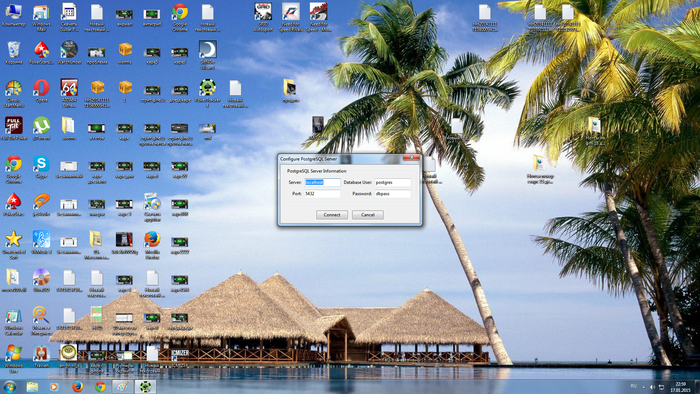Select the ICMIZER desktop shortcut
The image size is (700, 394).
(x=179, y=357)
